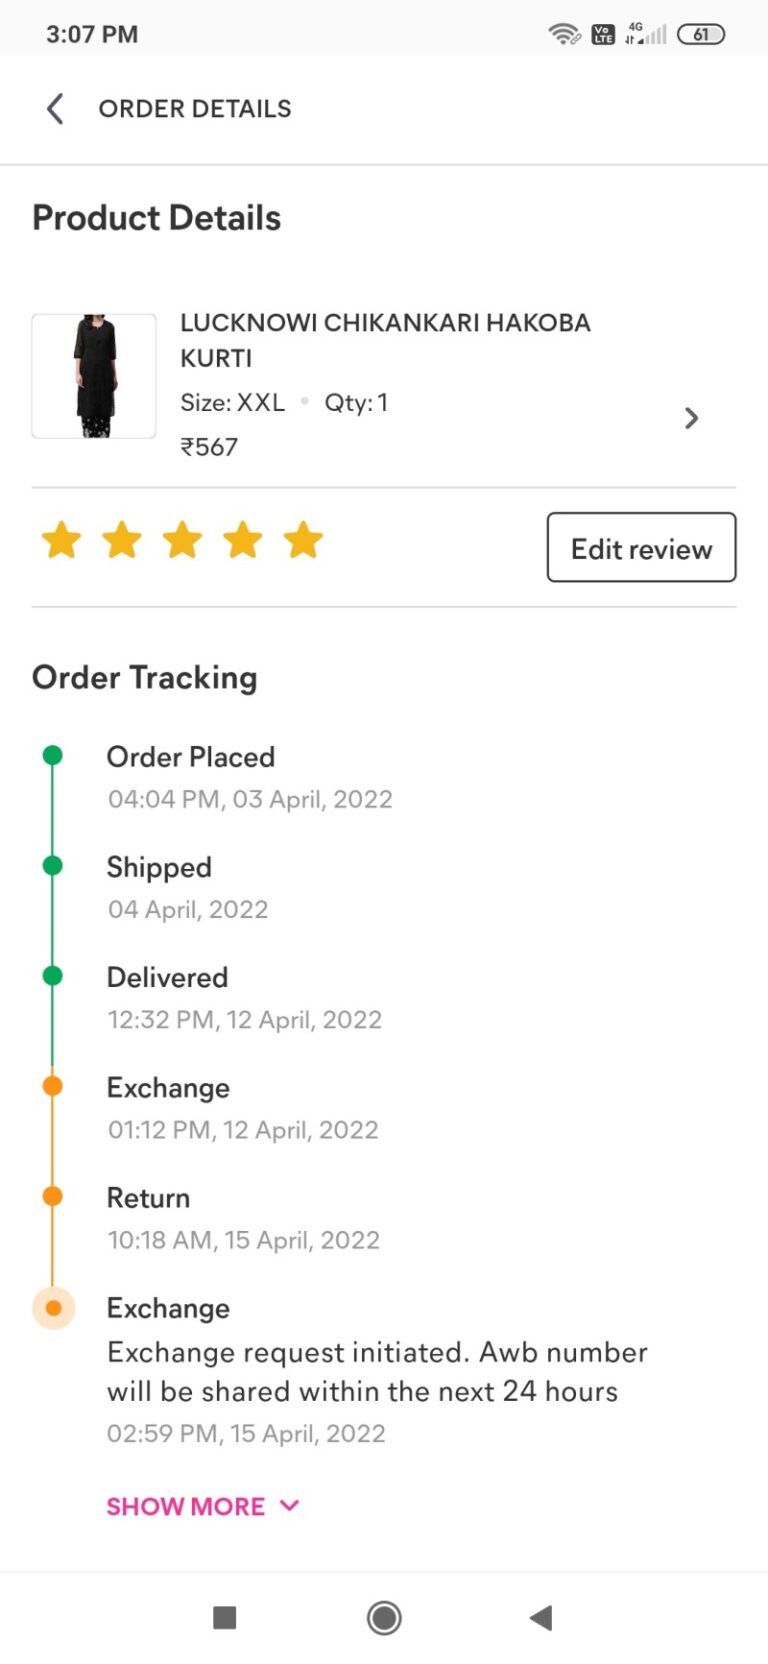Select the third rating star

coord(183,540)
